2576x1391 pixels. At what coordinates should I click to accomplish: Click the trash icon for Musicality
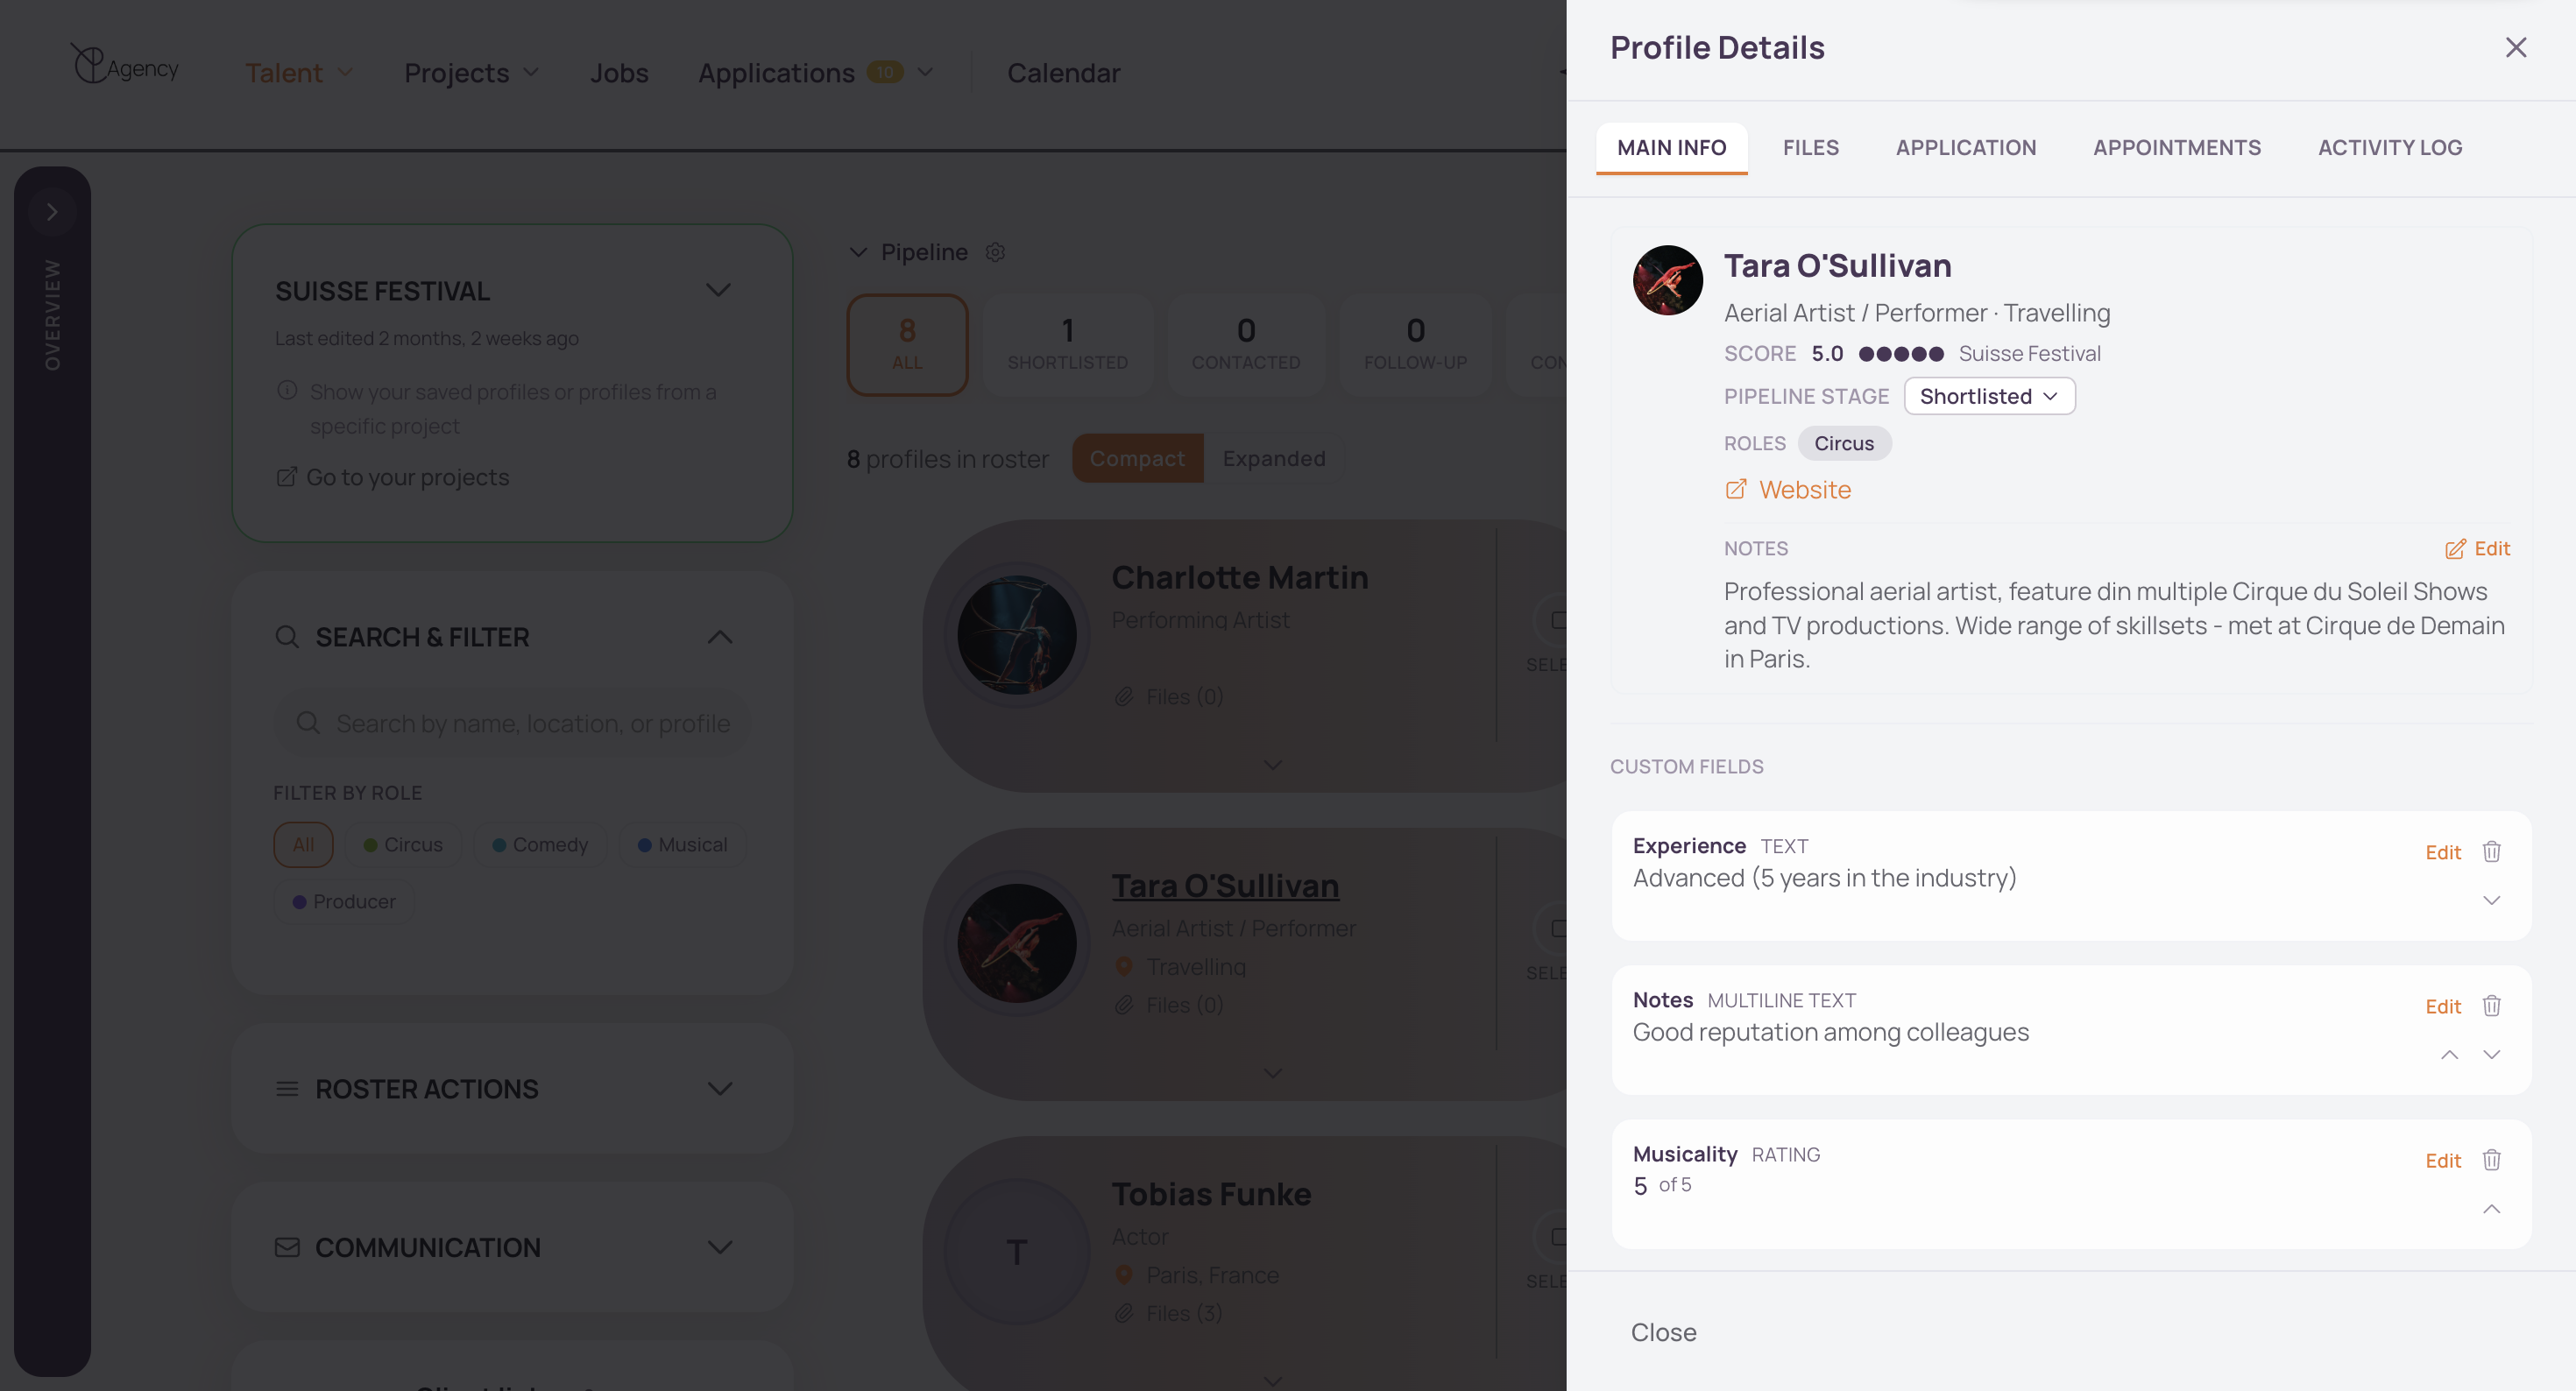[x=2491, y=1160]
